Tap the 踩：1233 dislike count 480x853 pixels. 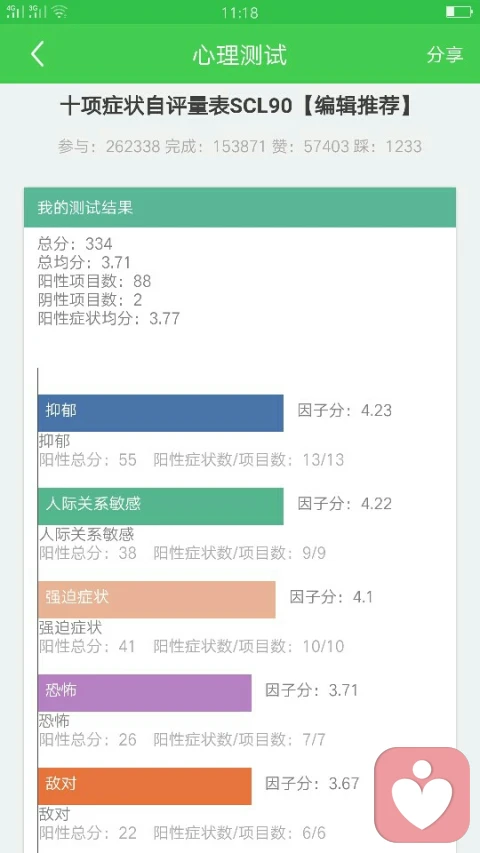tap(387, 146)
